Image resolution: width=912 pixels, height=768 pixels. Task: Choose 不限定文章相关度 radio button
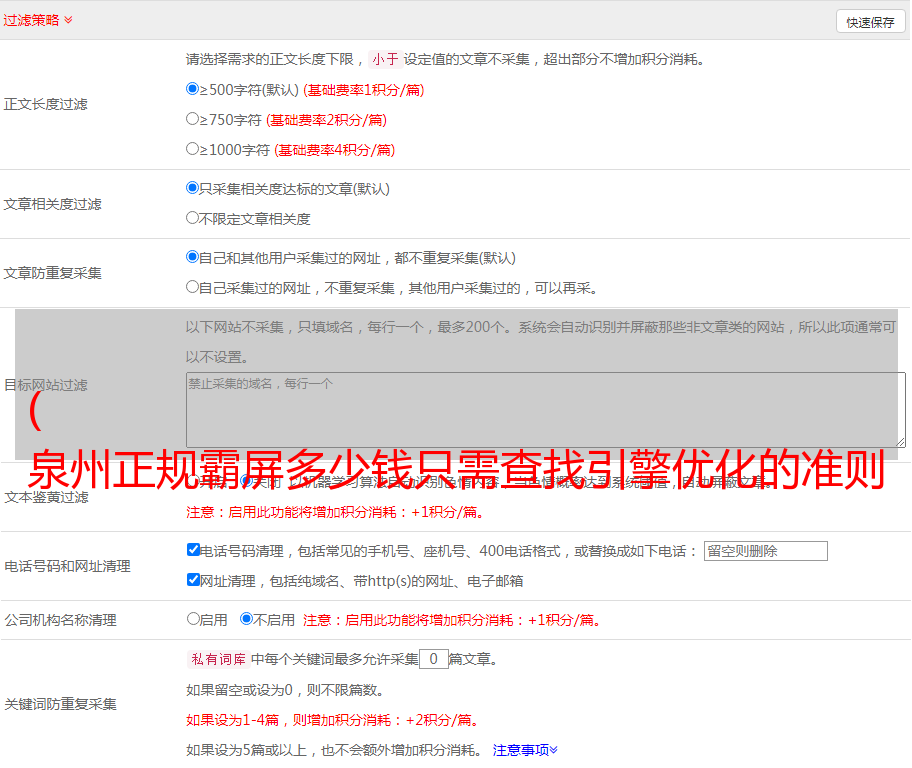193,218
